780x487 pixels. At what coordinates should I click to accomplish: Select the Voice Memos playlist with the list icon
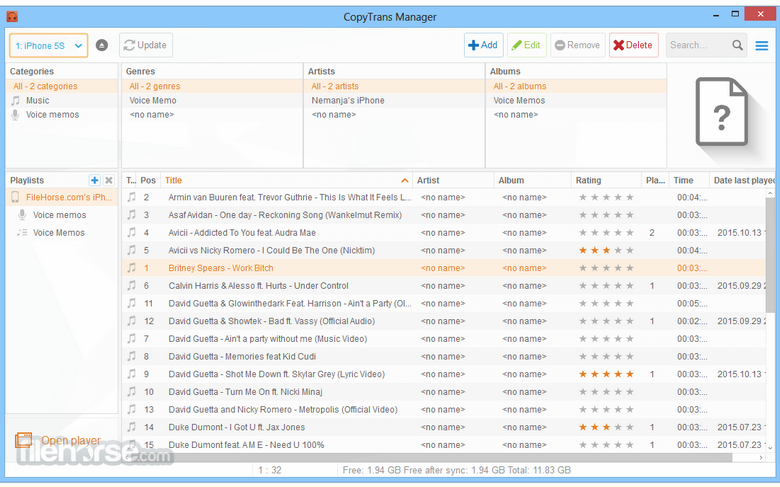62,233
